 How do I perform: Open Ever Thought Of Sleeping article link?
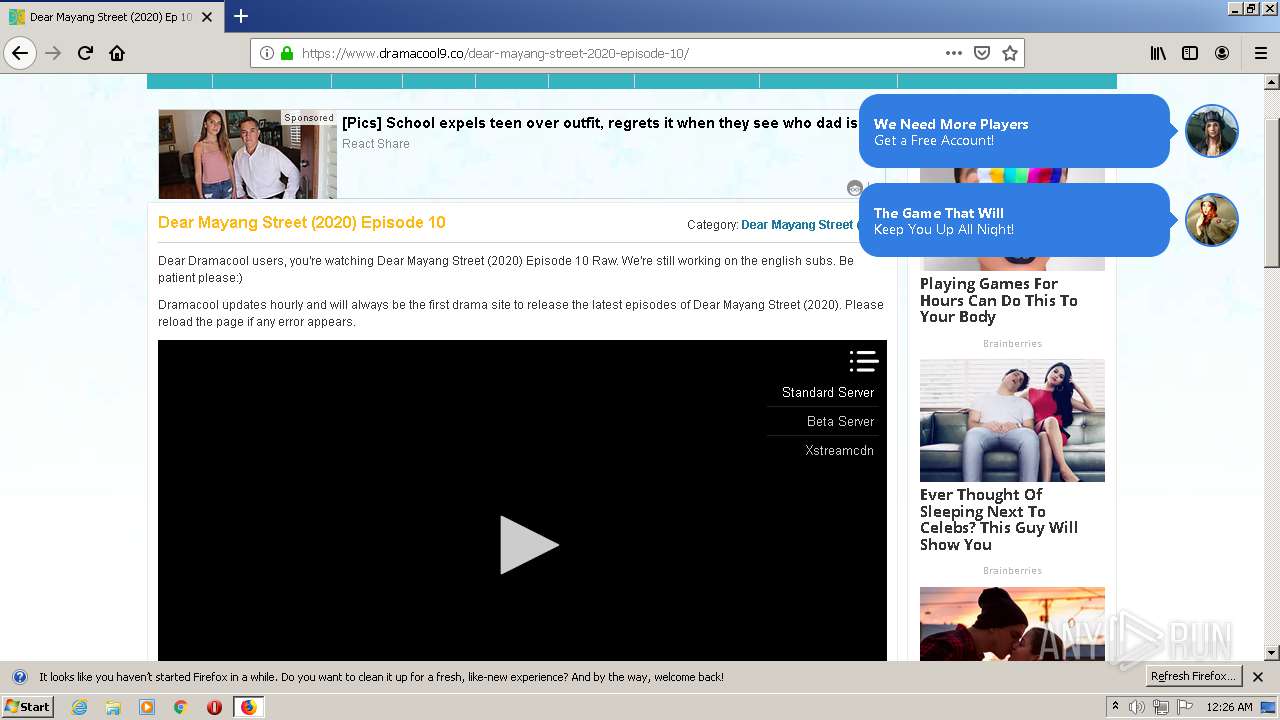[x=998, y=520]
